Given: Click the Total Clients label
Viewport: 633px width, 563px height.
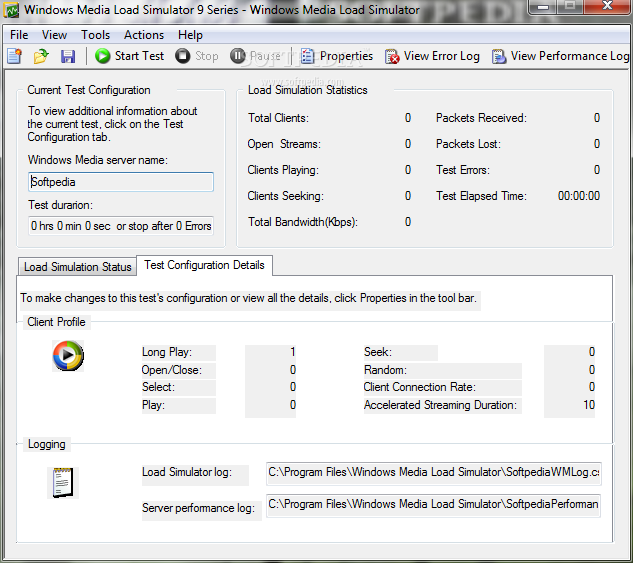Looking at the screenshot, I should (x=278, y=118).
